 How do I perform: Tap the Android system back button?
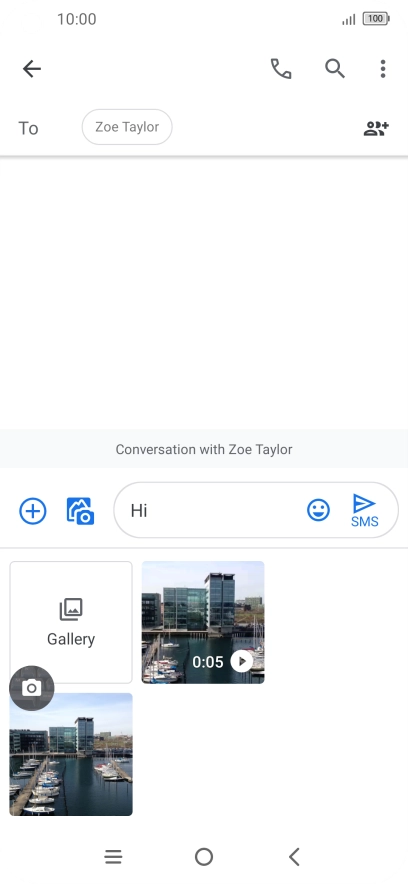(x=294, y=857)
